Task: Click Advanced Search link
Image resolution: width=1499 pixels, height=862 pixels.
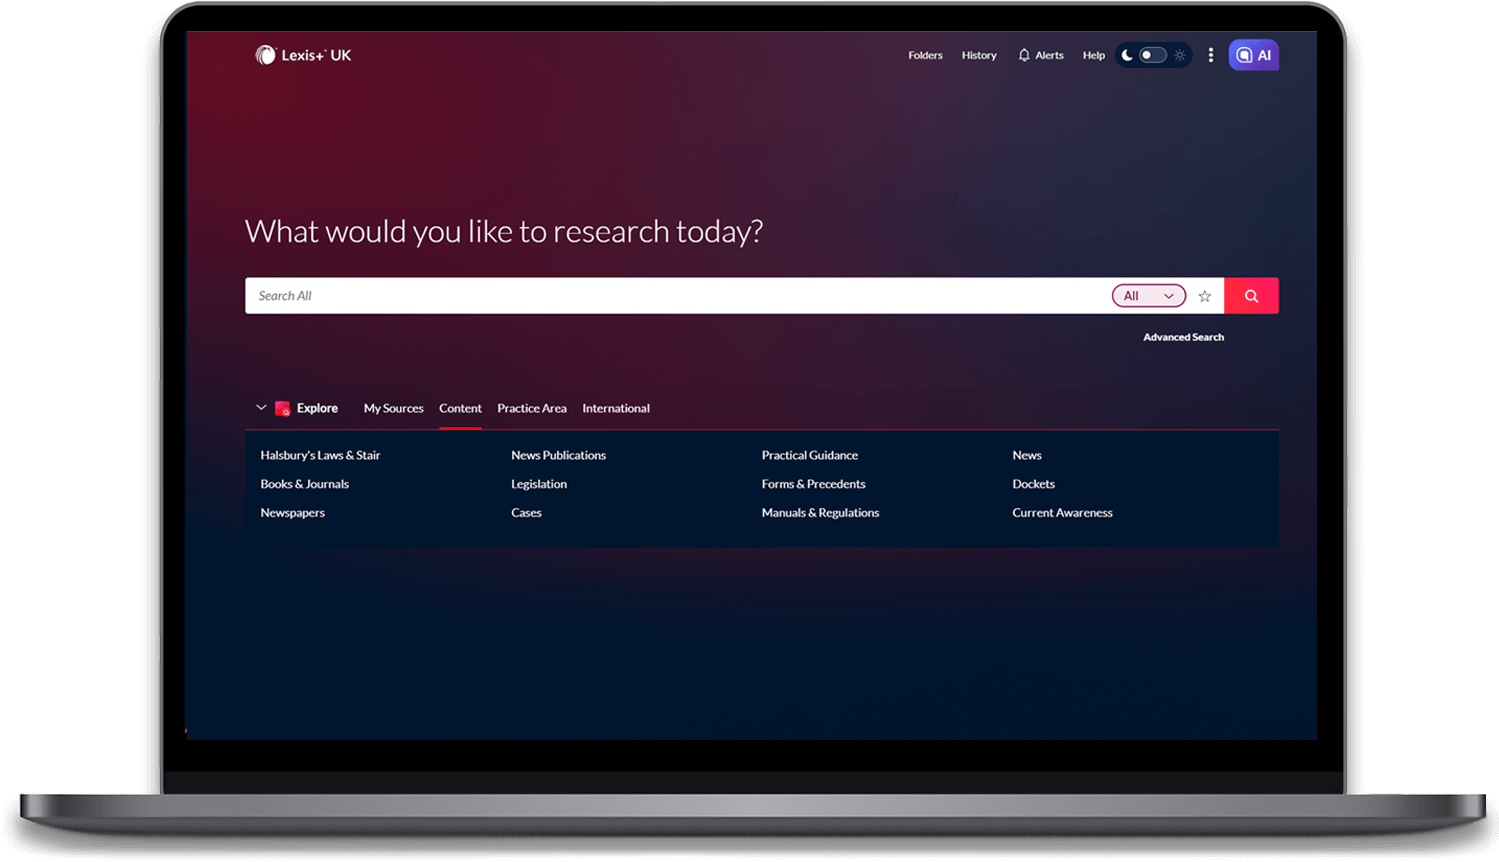Action: 1183,337
